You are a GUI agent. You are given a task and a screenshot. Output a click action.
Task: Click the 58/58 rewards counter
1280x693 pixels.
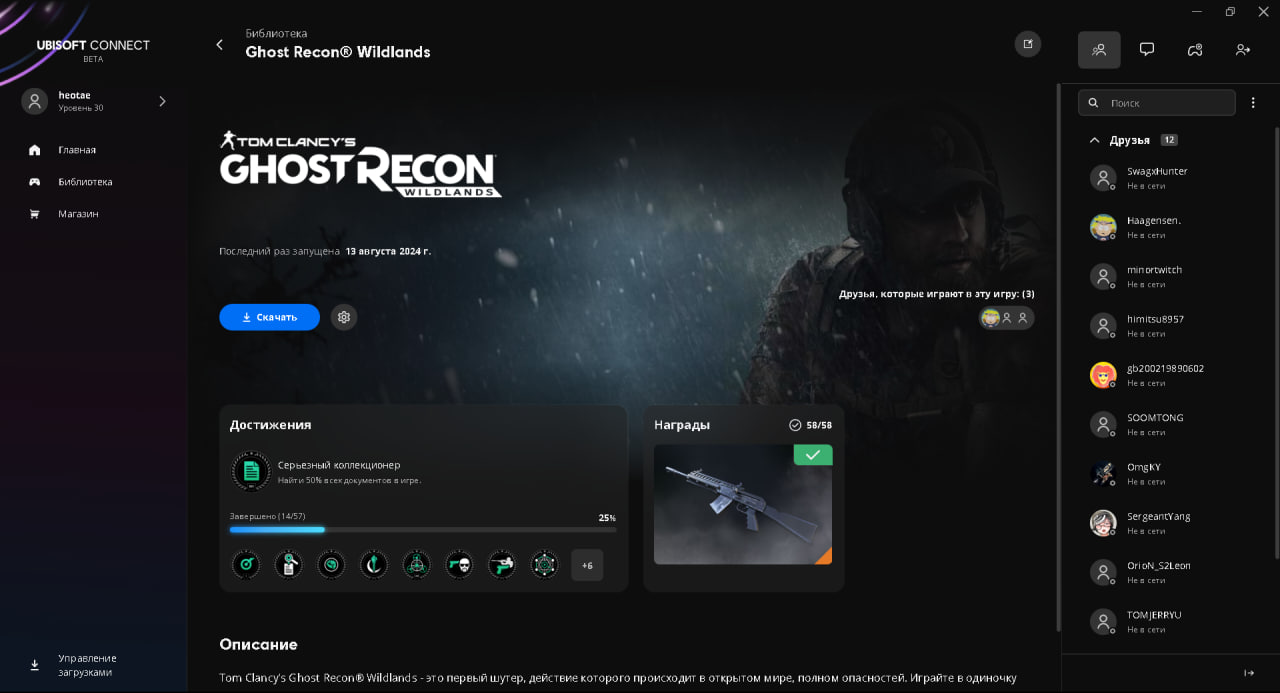pos(811,425)
